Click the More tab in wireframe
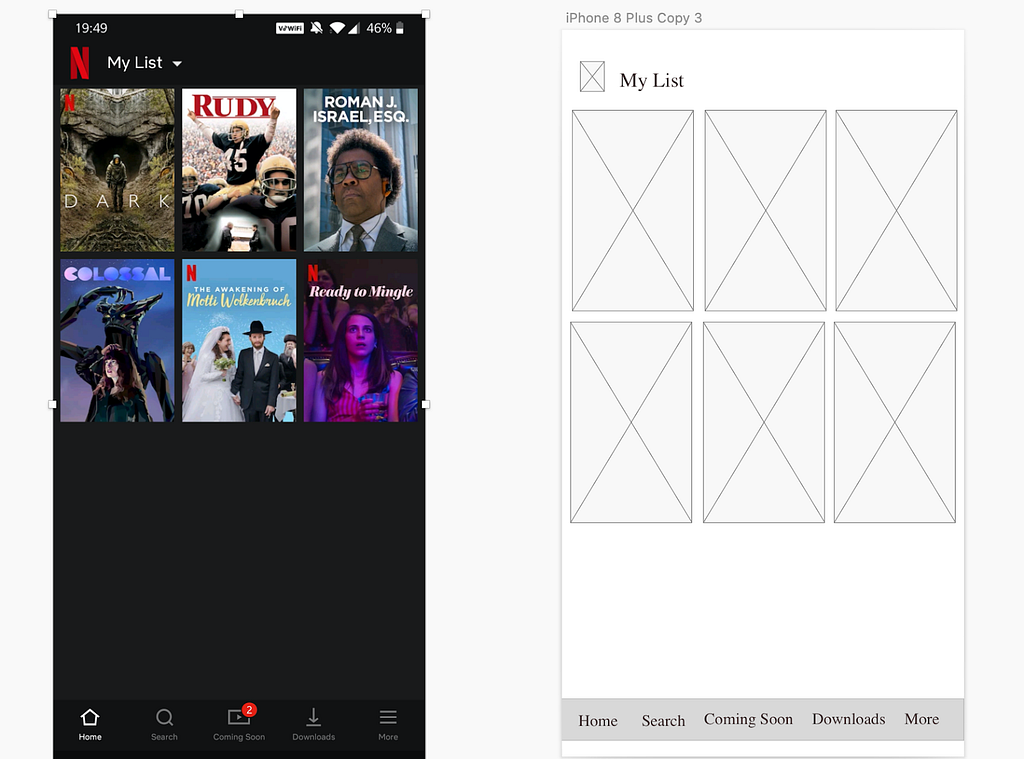This screenshot has width=1024, height=759. coord(921,719)
